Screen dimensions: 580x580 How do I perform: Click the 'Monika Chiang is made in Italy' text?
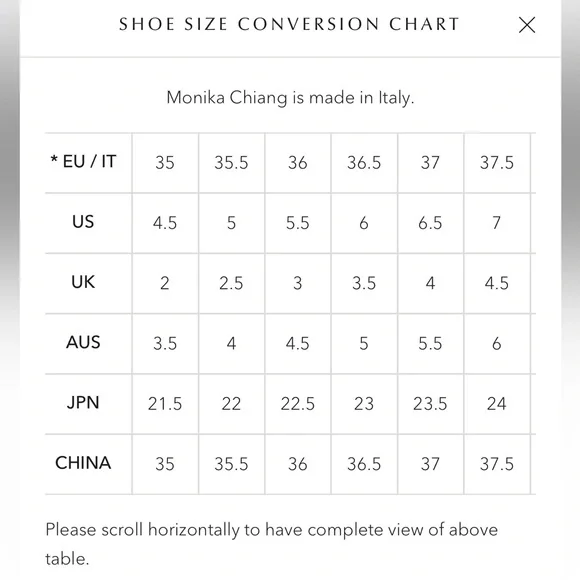pos(290,98)
